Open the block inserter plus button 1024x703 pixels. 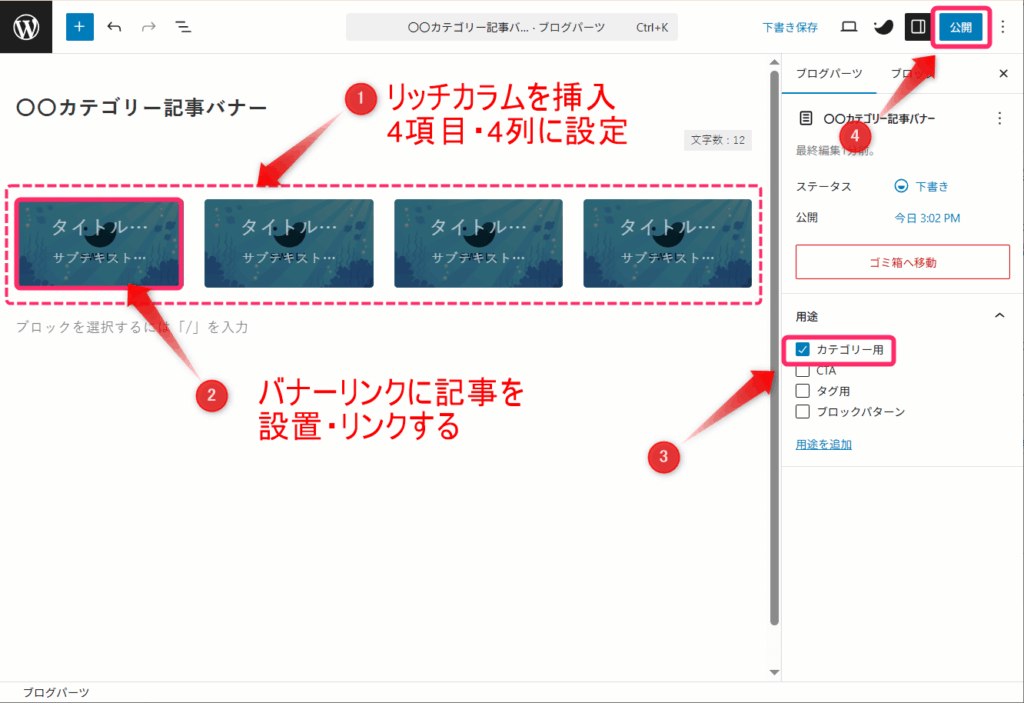pyautogui.click(x=80, y=27)
